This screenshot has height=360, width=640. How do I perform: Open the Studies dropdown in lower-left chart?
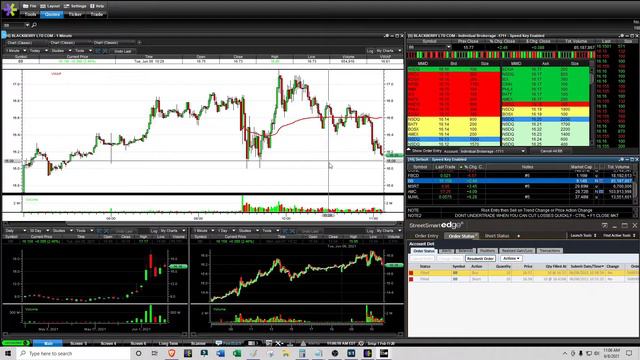coord(62,231)
